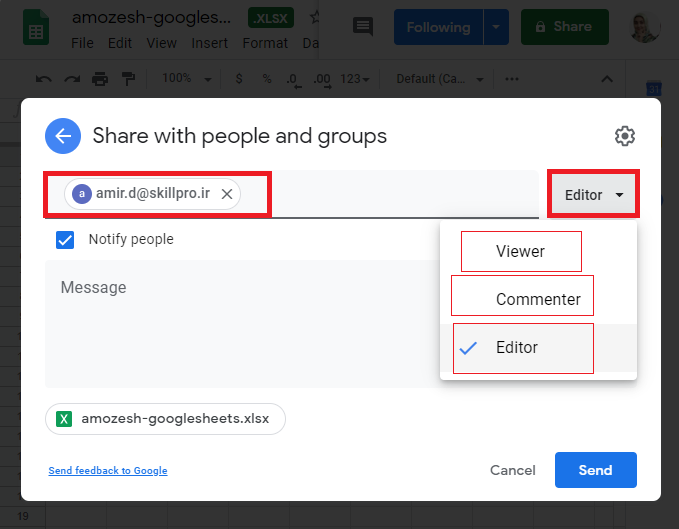The image size is (679, 529).
Task: Open the Calendar side panel icon
Action: point(653,89)
